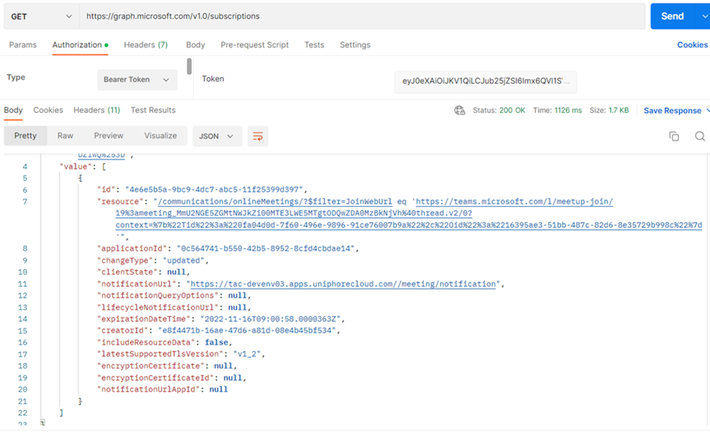Image resolution: width=710 pixels, height=434 pixels.
Task: Click the "lifecycleNotificationUrl" key
Action: coord(158,307)
